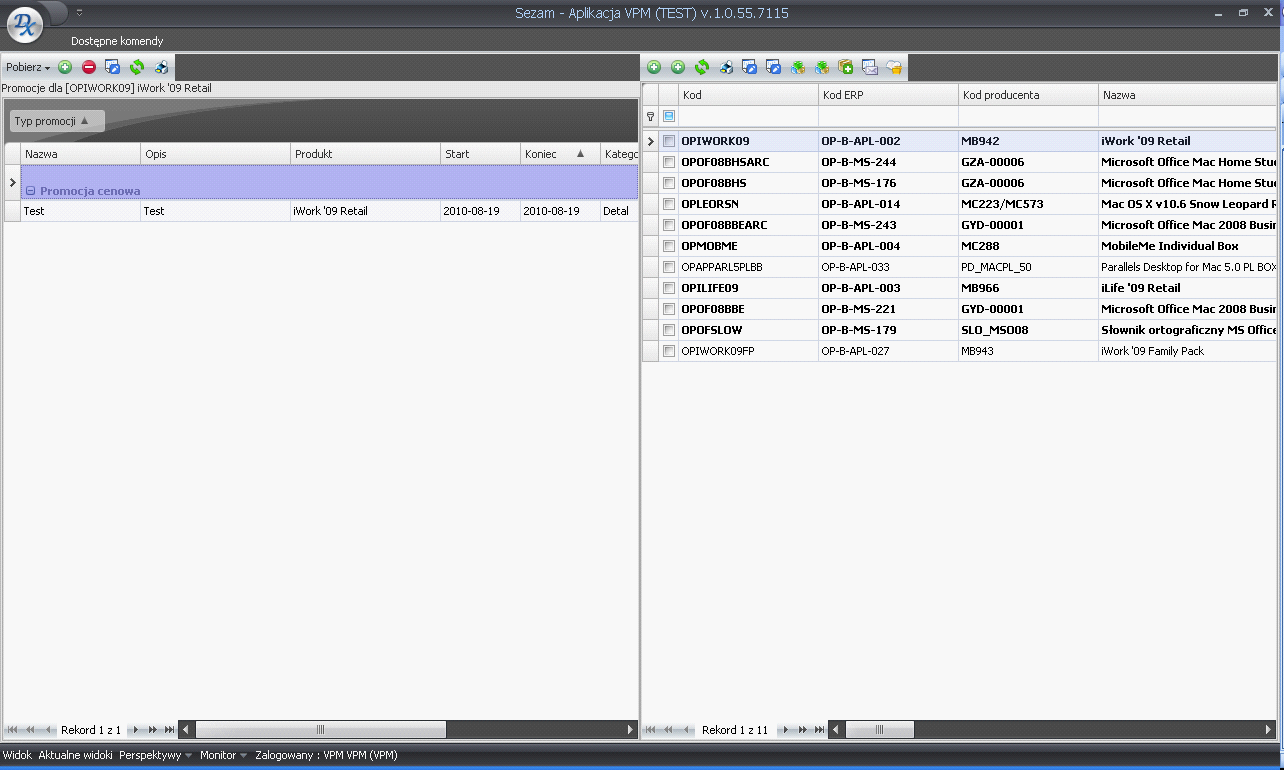Go to next record in promotions navigator
This screenshot has width=1284, height=770.
coord(137,730)
